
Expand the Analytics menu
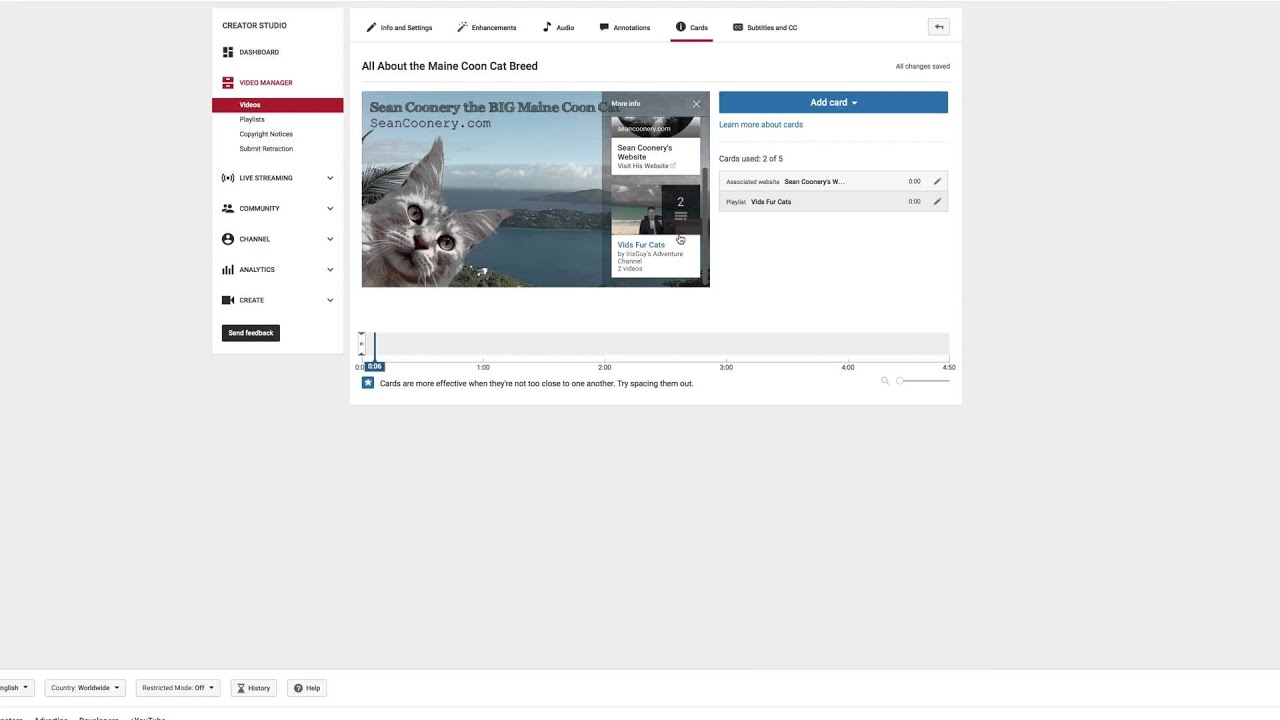click(x=330, y=269)
